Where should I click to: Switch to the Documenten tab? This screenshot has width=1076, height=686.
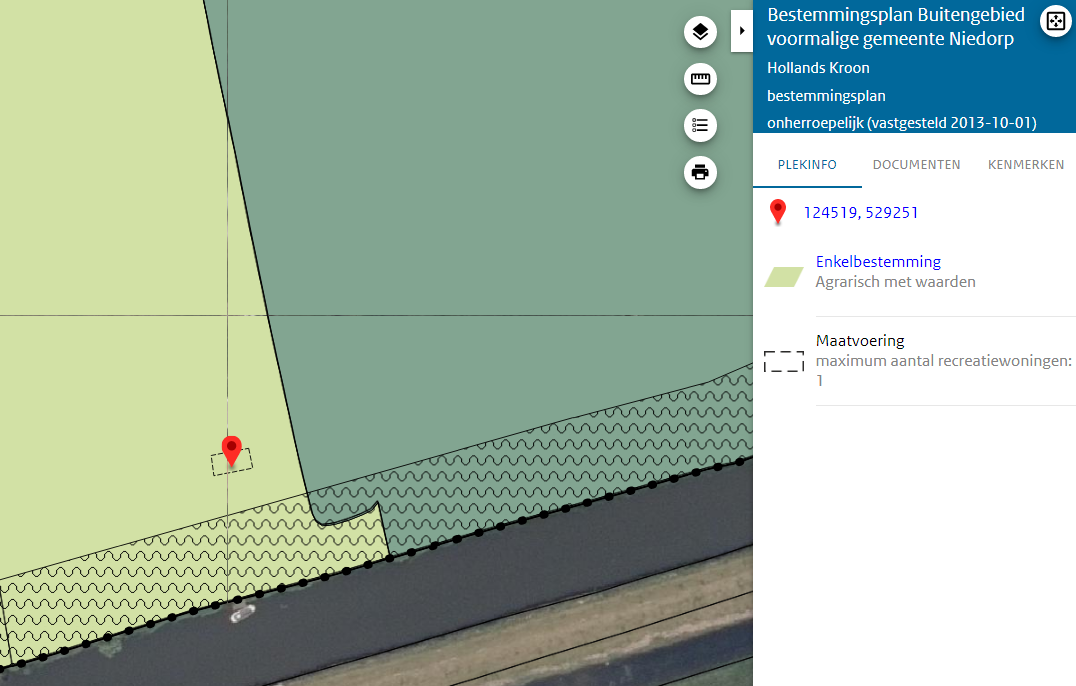916,165
